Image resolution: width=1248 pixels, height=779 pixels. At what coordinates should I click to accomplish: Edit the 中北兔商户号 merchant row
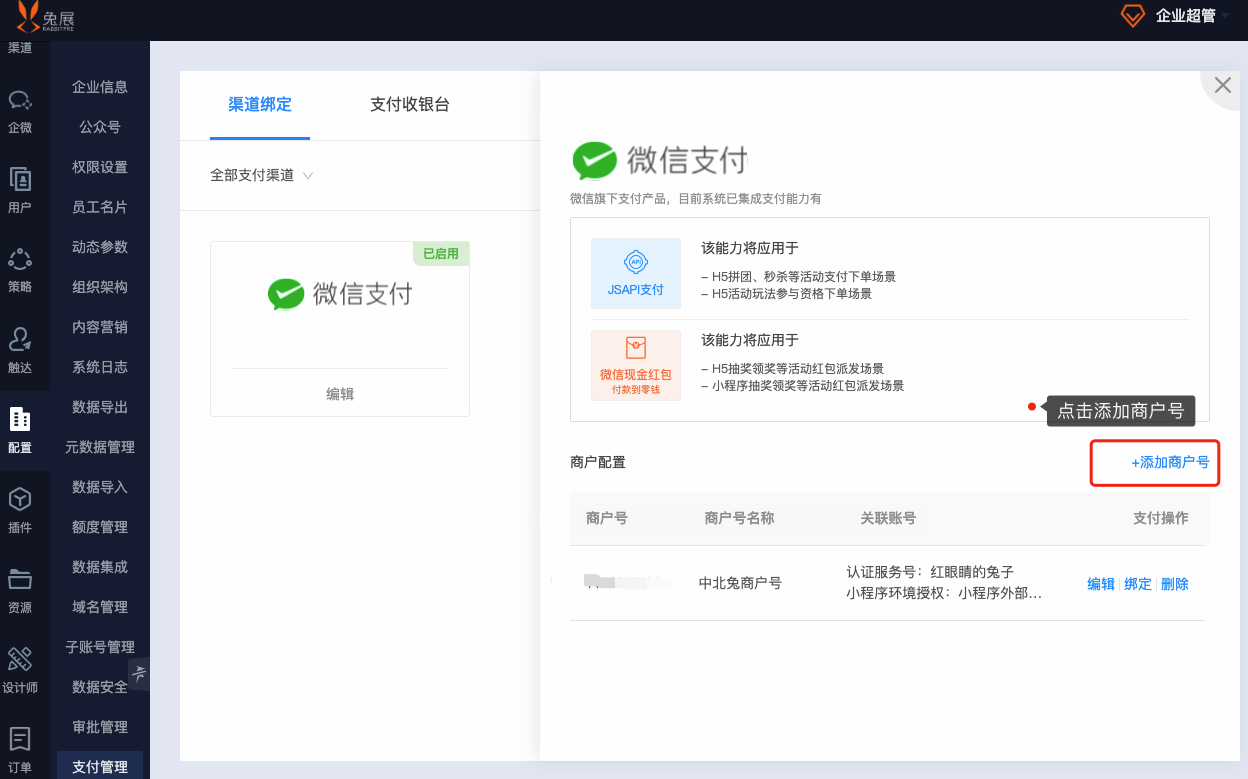tap(1101, 584)
